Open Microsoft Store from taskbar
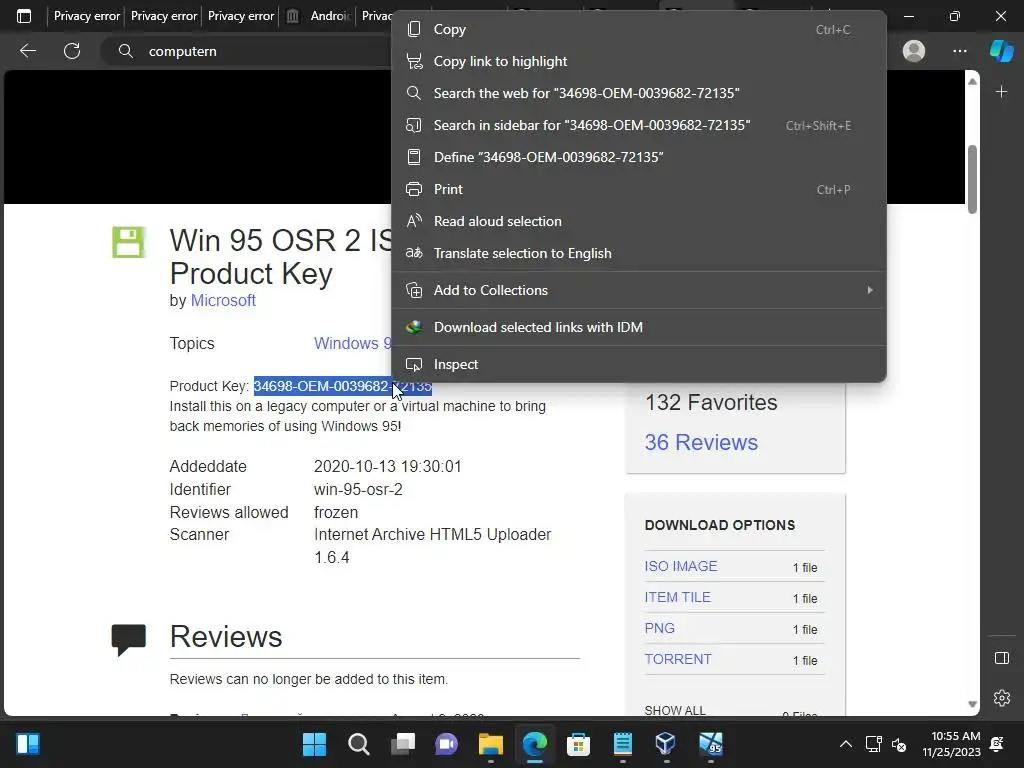Image resolution: width=1024 pixels, height=768 pixels. point(579,744)
